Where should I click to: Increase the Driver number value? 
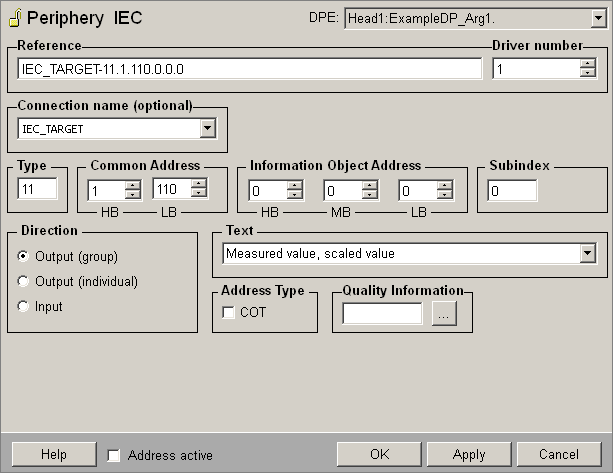pos(587,63)
